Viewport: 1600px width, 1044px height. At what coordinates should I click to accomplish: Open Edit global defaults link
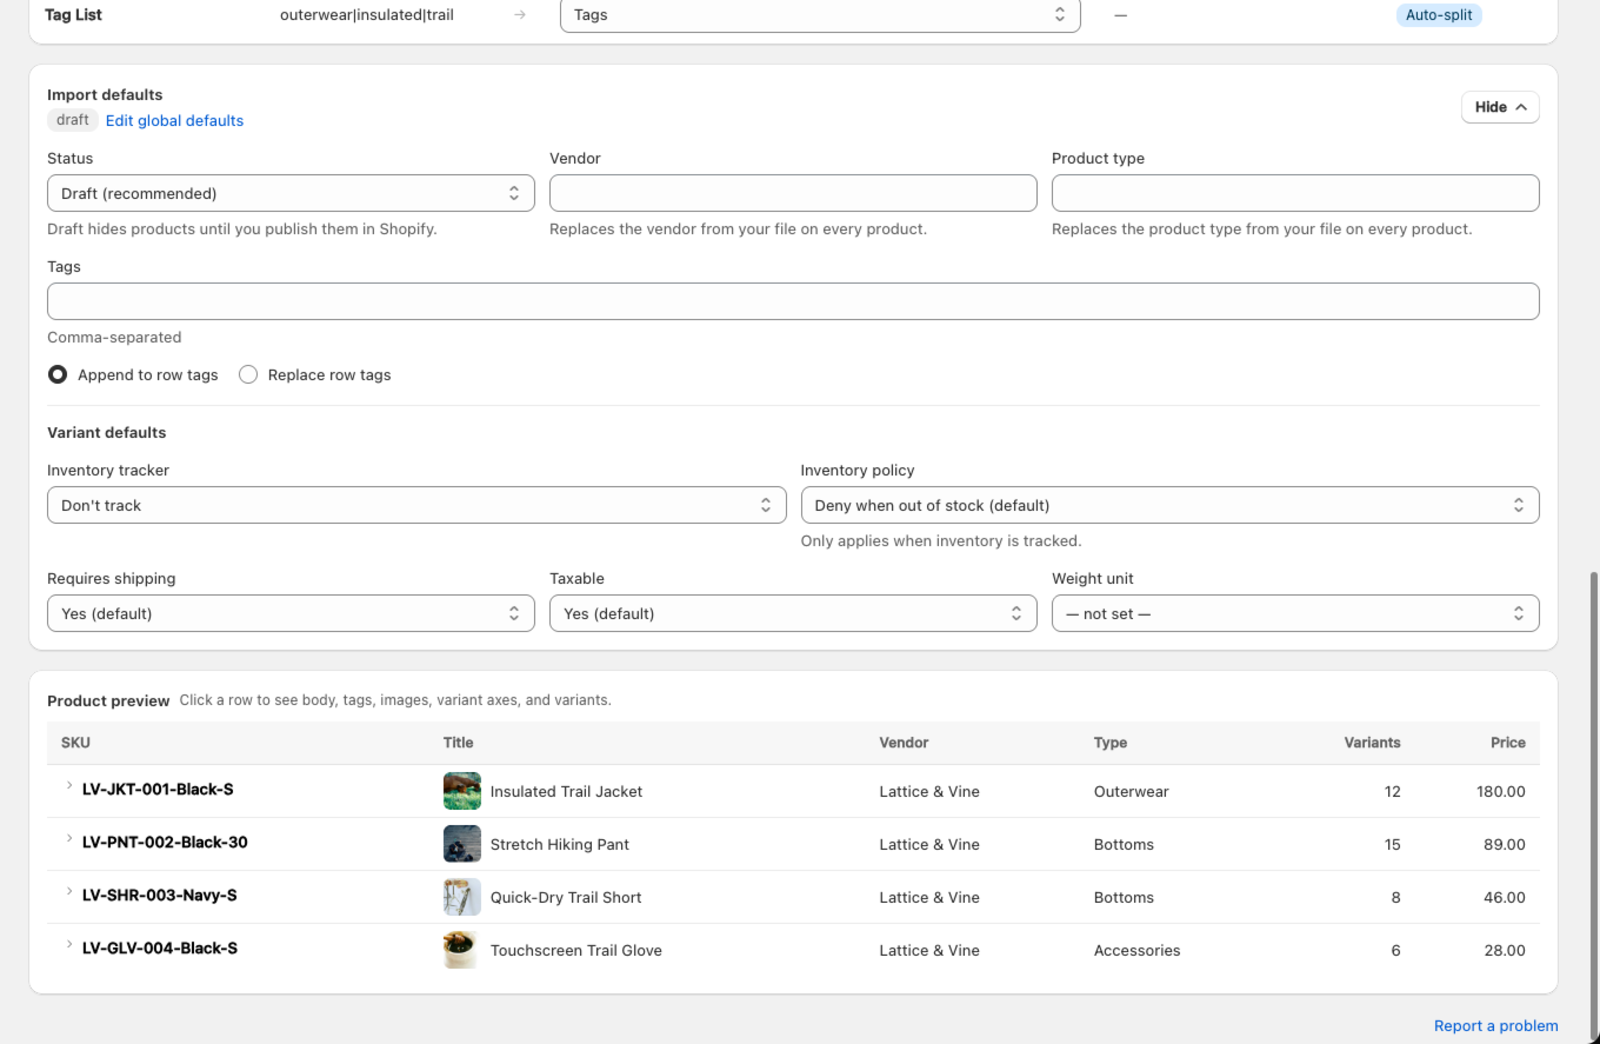[174, 120]
